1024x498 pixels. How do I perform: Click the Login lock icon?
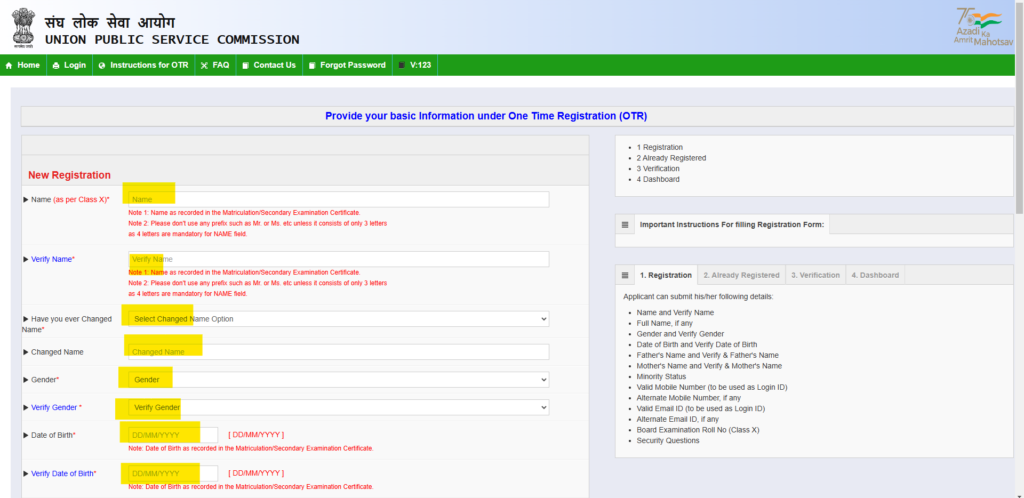(56, 65)
